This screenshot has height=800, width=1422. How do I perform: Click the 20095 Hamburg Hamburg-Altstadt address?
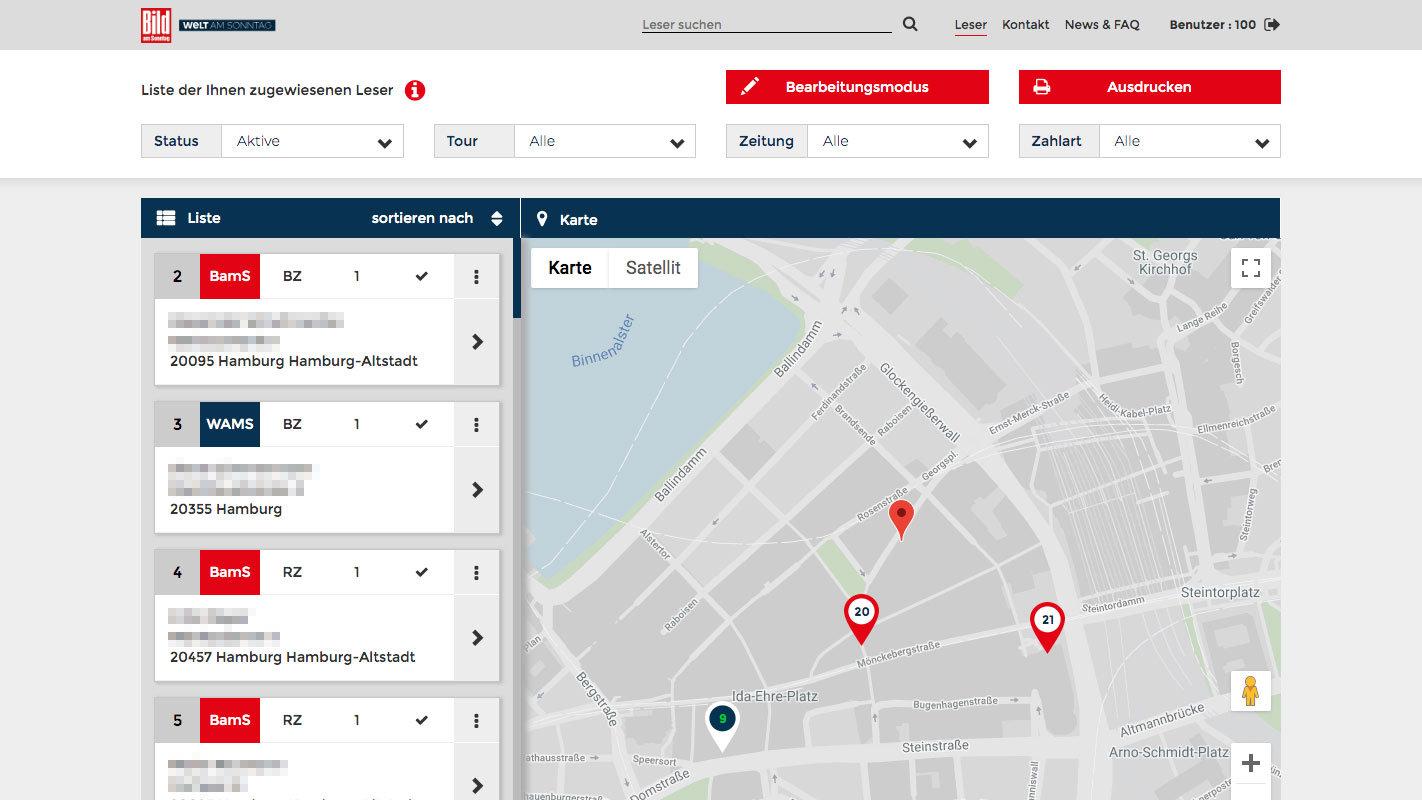pos(294,361)
